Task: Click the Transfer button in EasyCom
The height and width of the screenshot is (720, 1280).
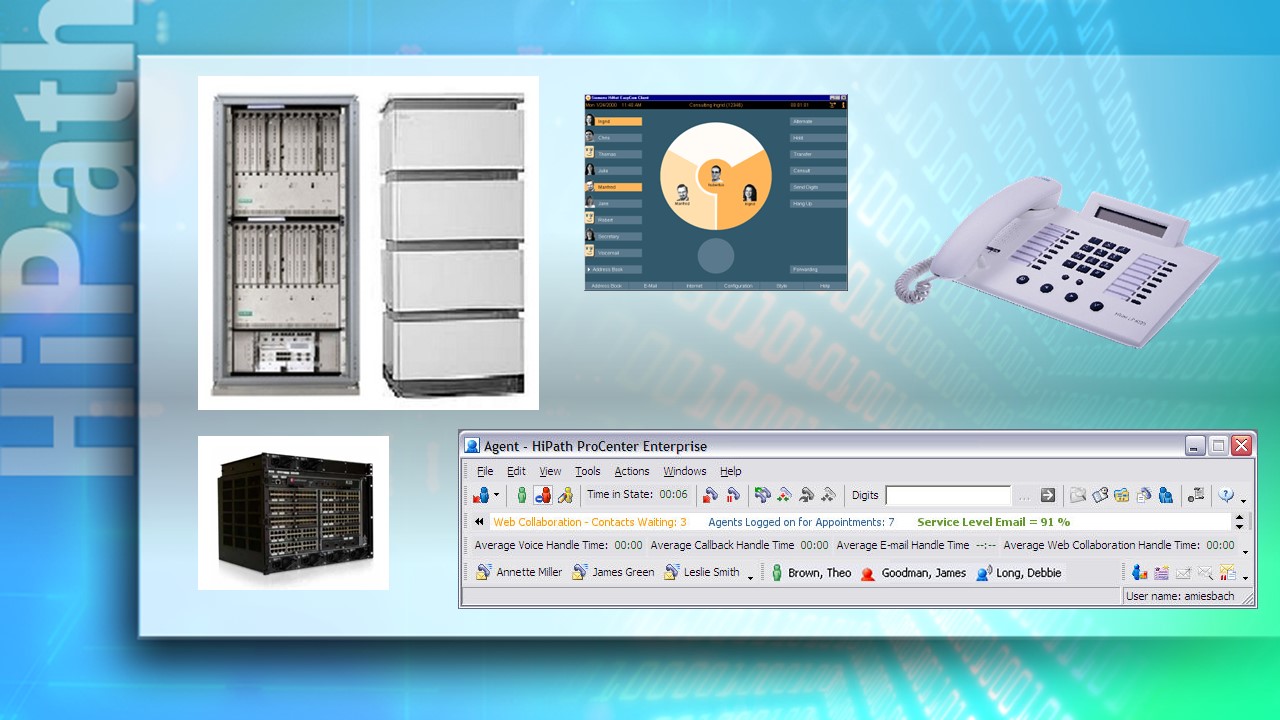Action: click(818, 155)
